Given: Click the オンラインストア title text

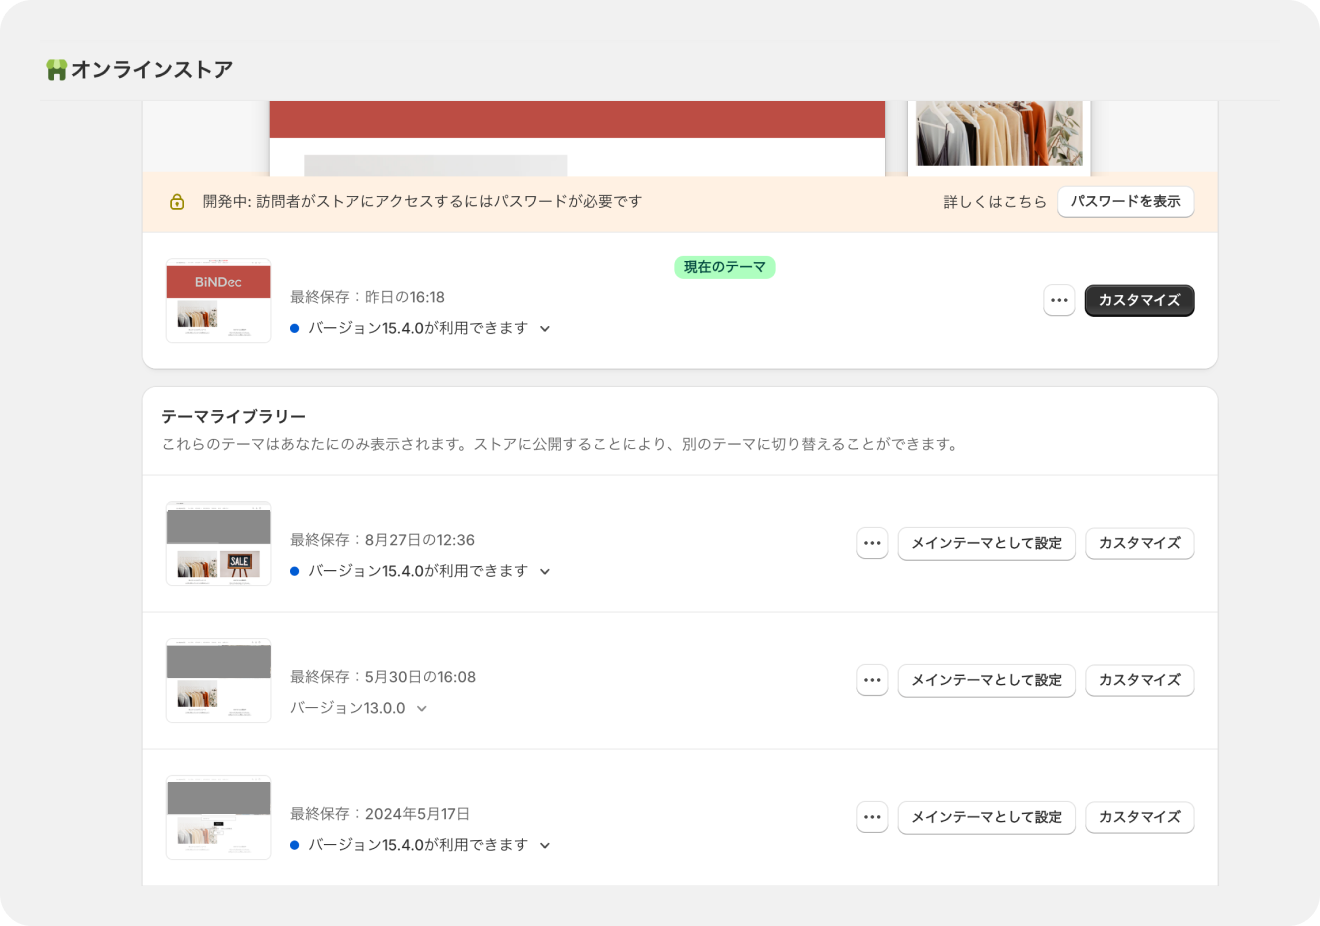Looking at the screenshot, I should (152, 70).
